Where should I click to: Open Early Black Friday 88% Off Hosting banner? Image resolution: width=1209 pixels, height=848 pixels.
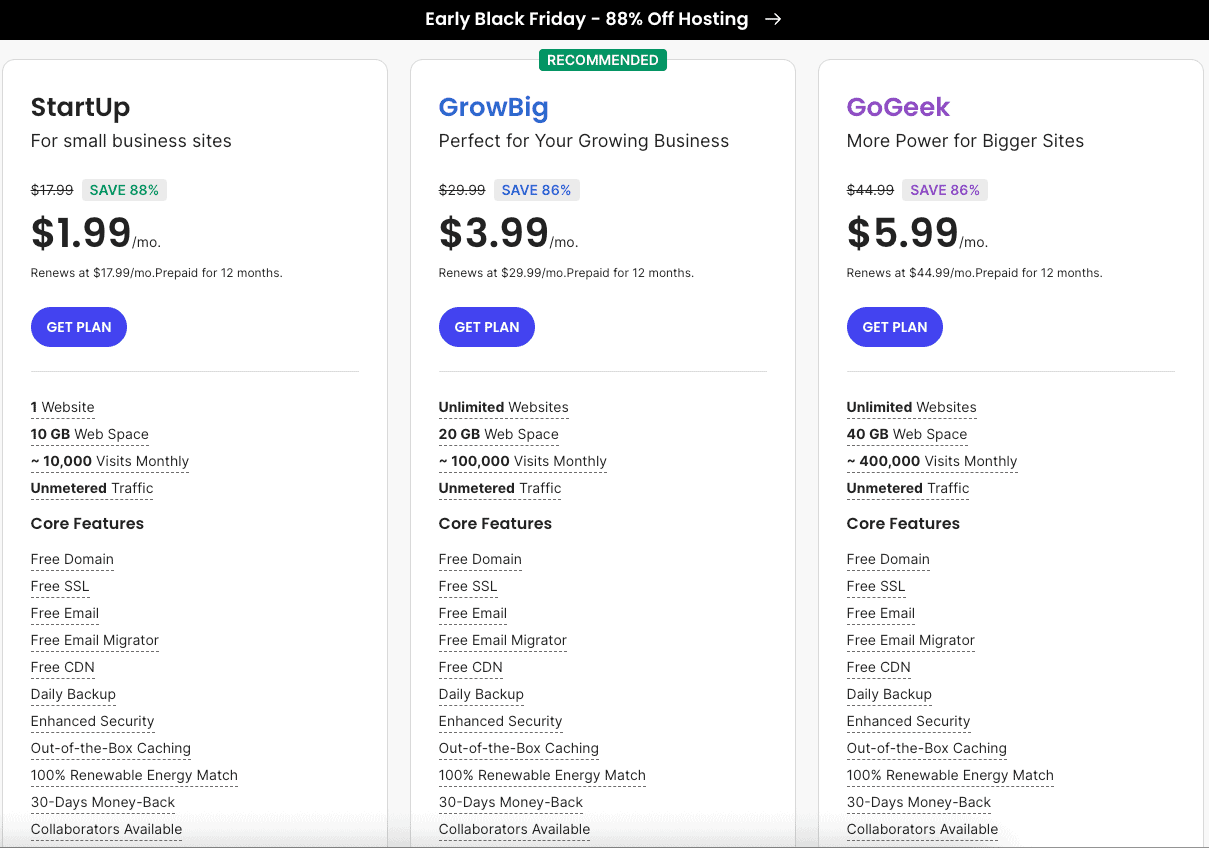(604, 19)
